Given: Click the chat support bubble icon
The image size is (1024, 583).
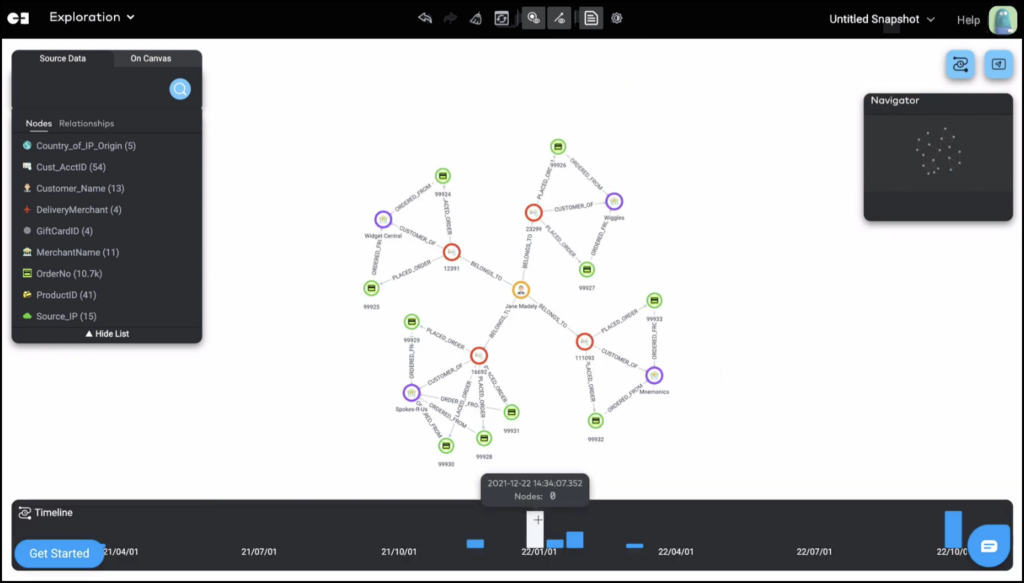Looking at the screenshot, I should pos(988,545).
